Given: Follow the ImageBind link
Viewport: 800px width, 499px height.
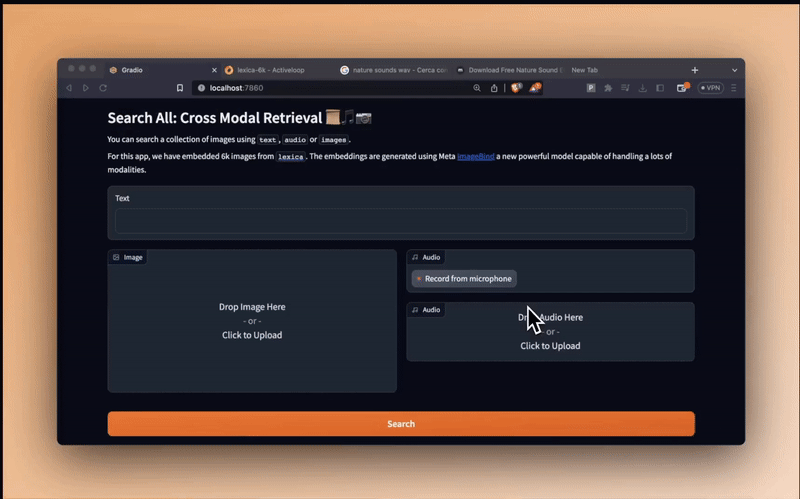Looking at the screenshot, I should click(x=476, y=156).
